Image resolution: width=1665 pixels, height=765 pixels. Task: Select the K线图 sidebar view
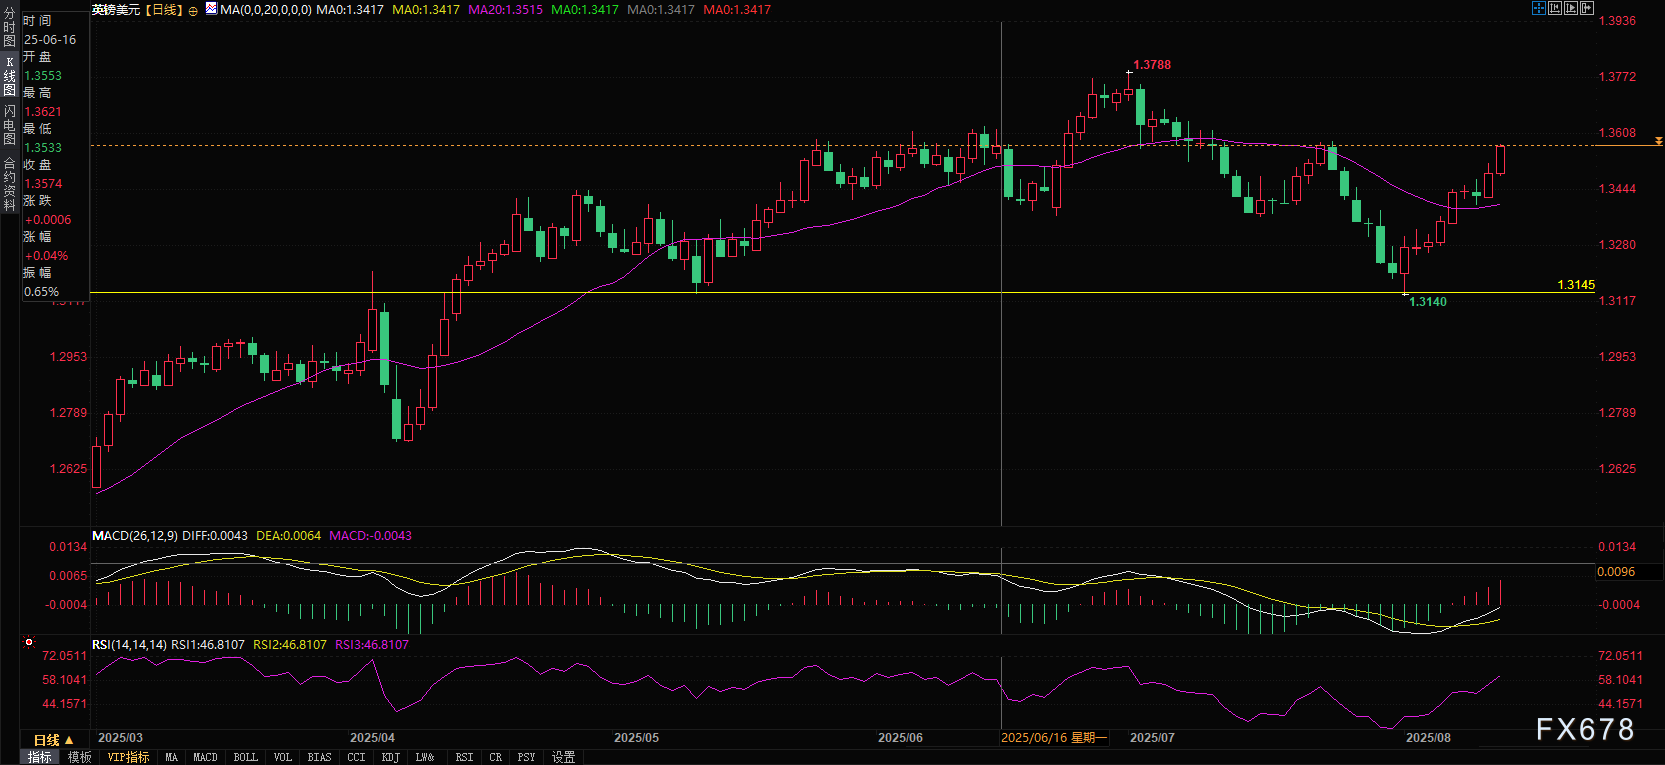click(x=9, y=76)
